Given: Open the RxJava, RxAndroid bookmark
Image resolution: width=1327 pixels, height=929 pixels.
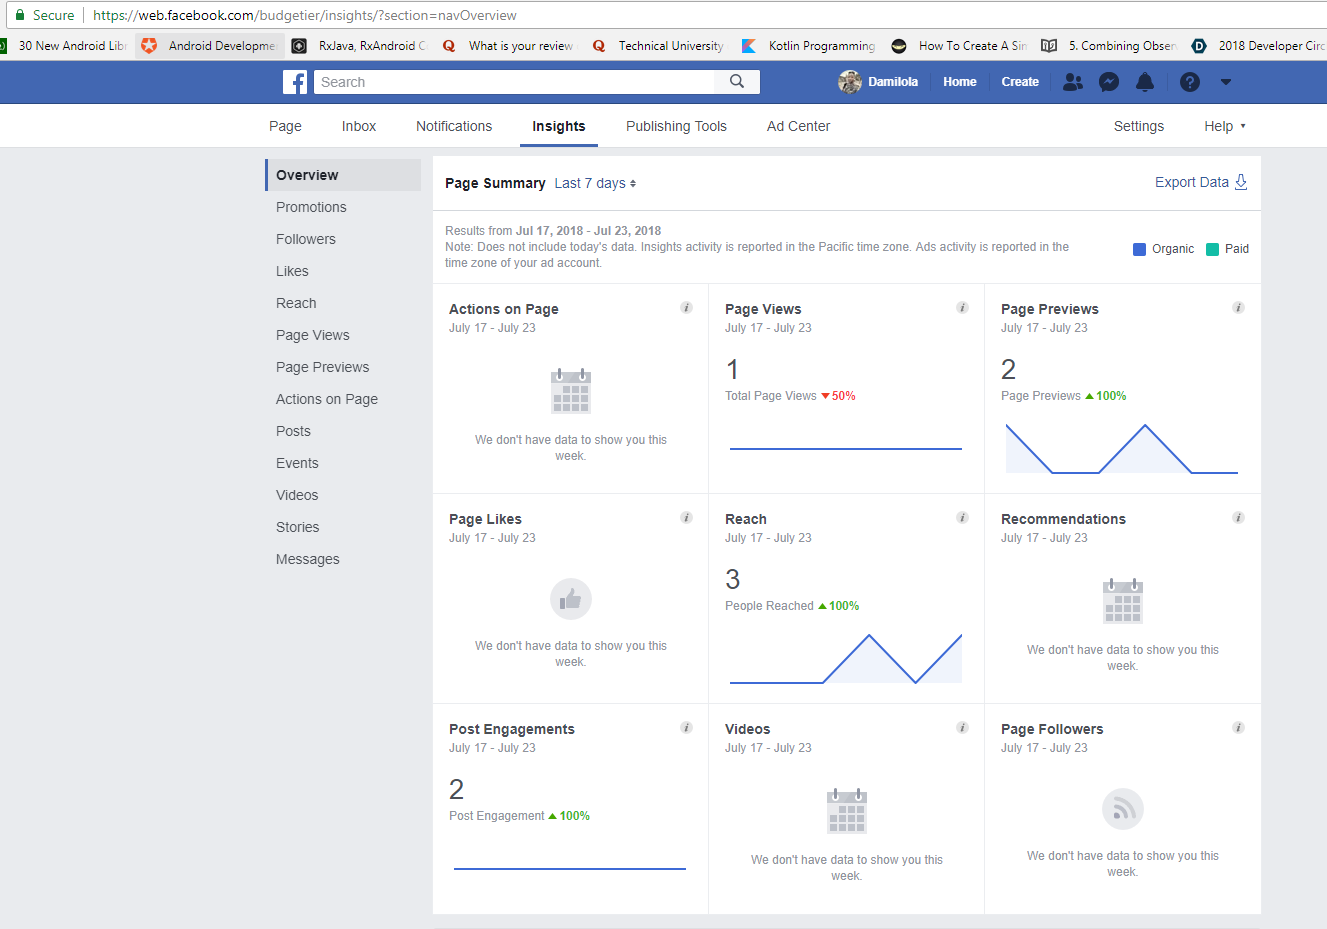Looking at the screenshot, I should pos(359,46).
